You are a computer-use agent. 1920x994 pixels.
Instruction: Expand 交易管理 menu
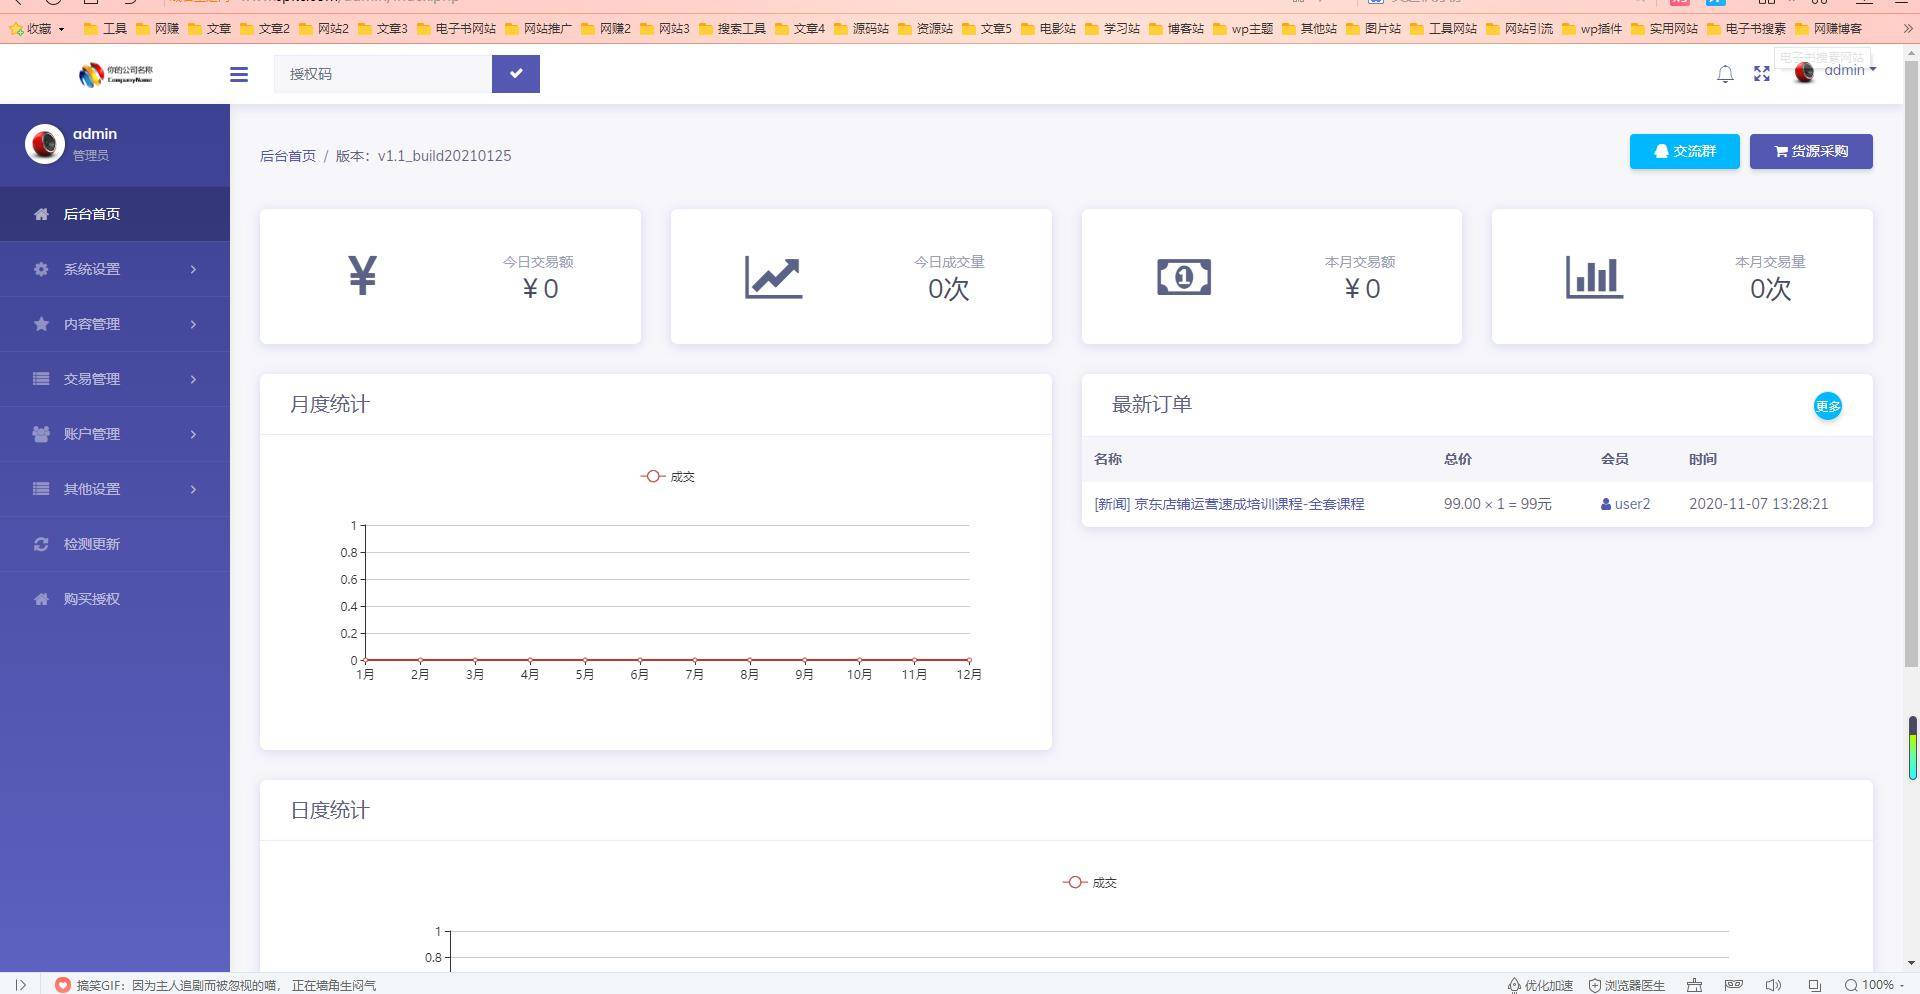115,379
